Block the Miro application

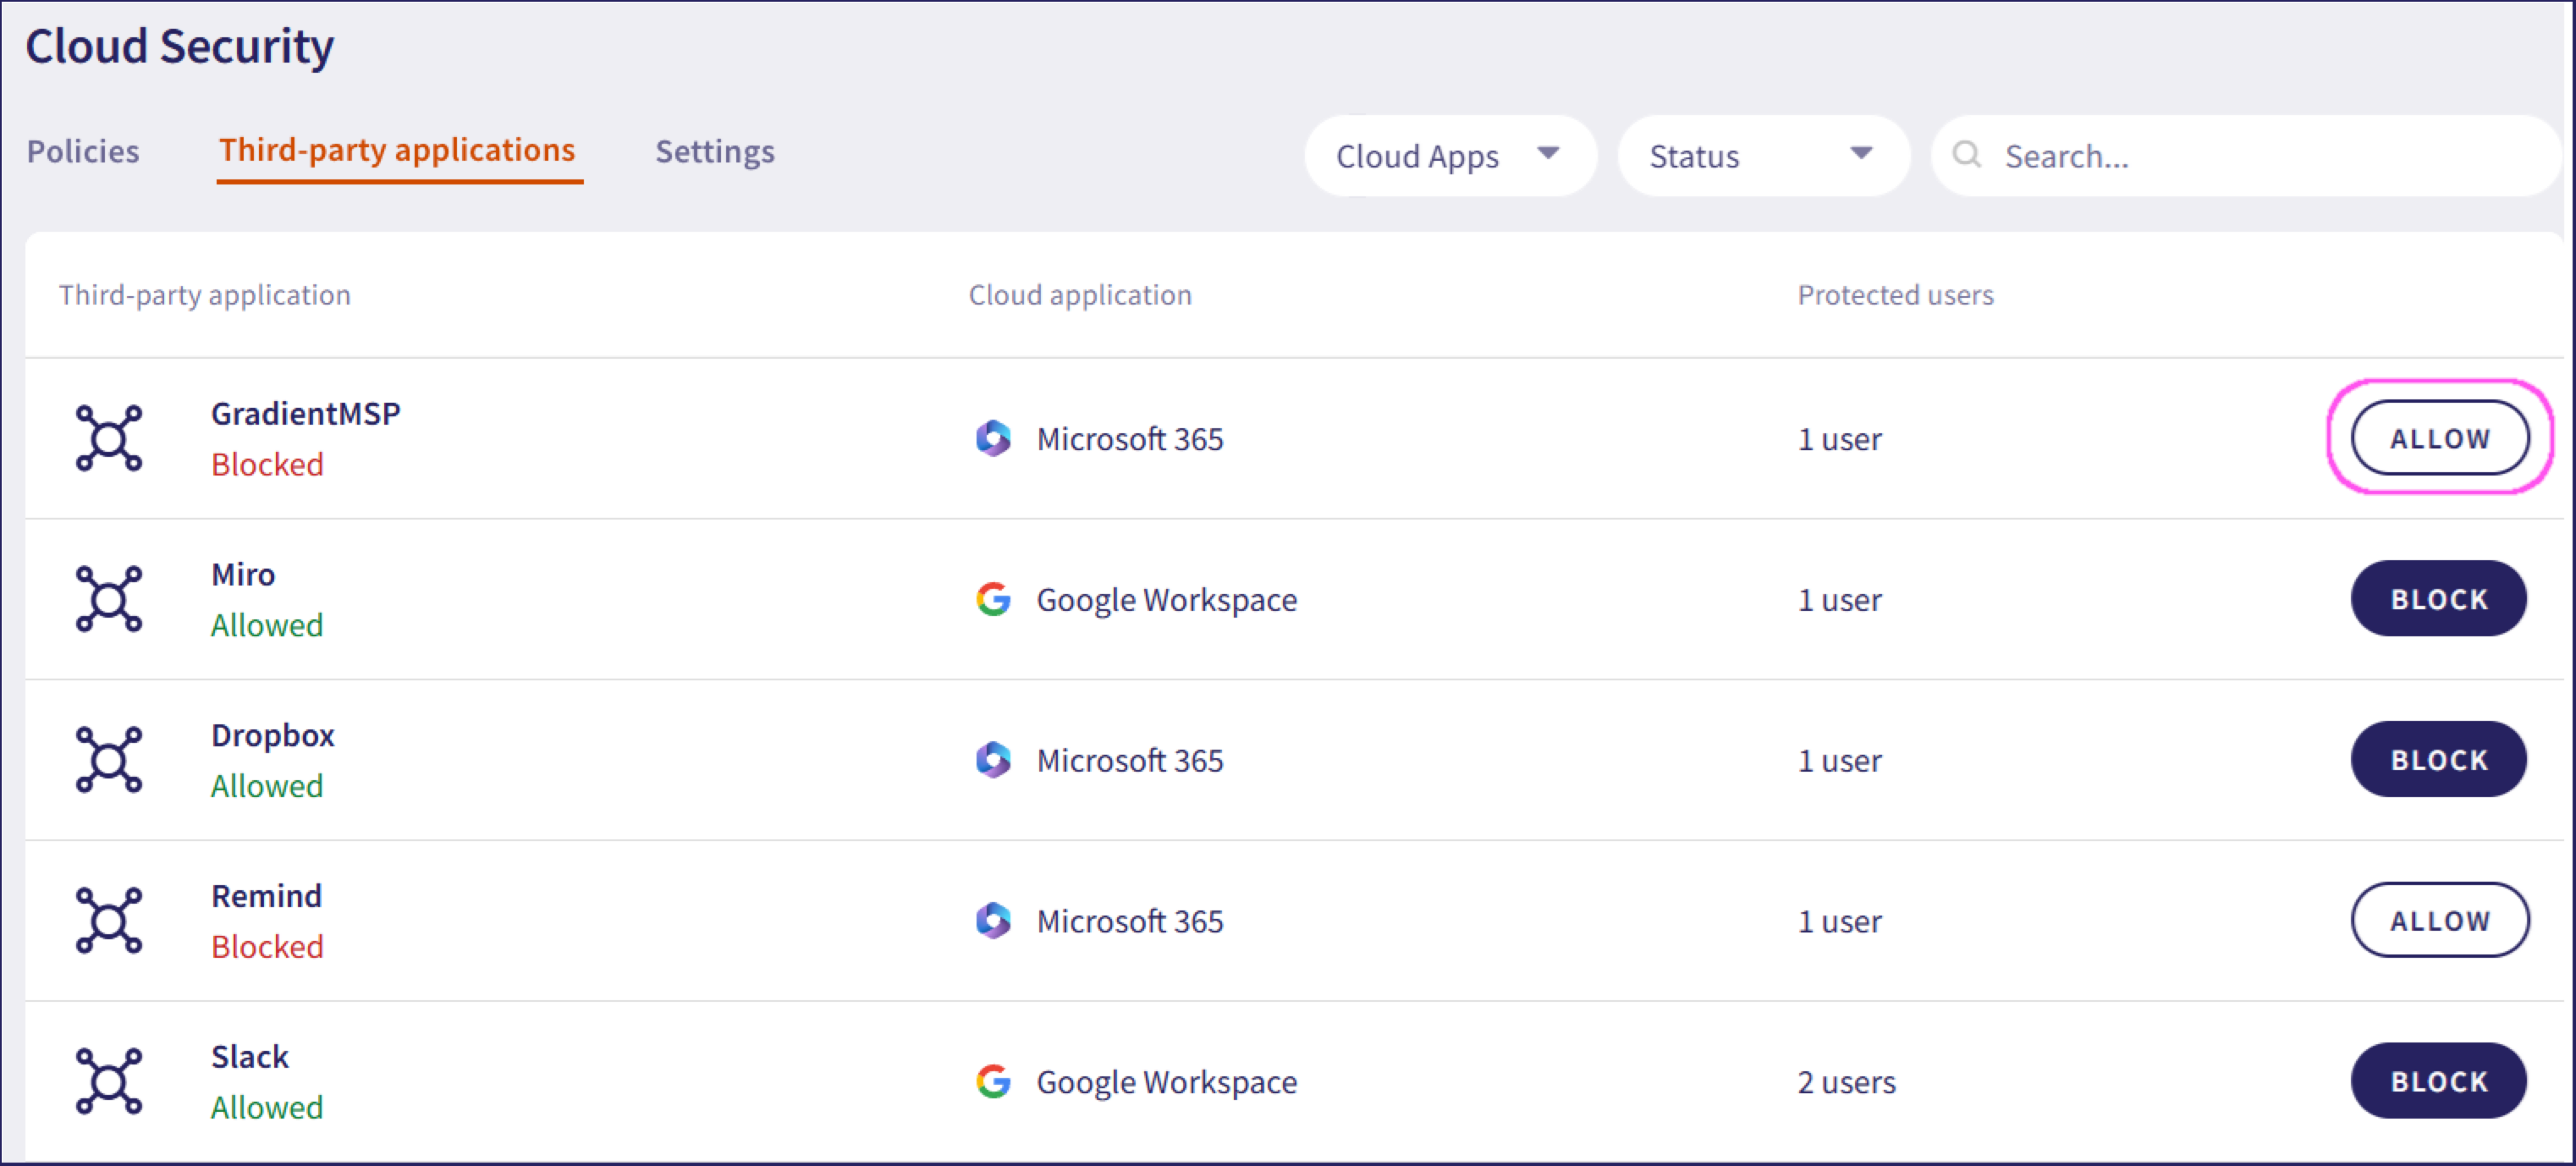2438,599
